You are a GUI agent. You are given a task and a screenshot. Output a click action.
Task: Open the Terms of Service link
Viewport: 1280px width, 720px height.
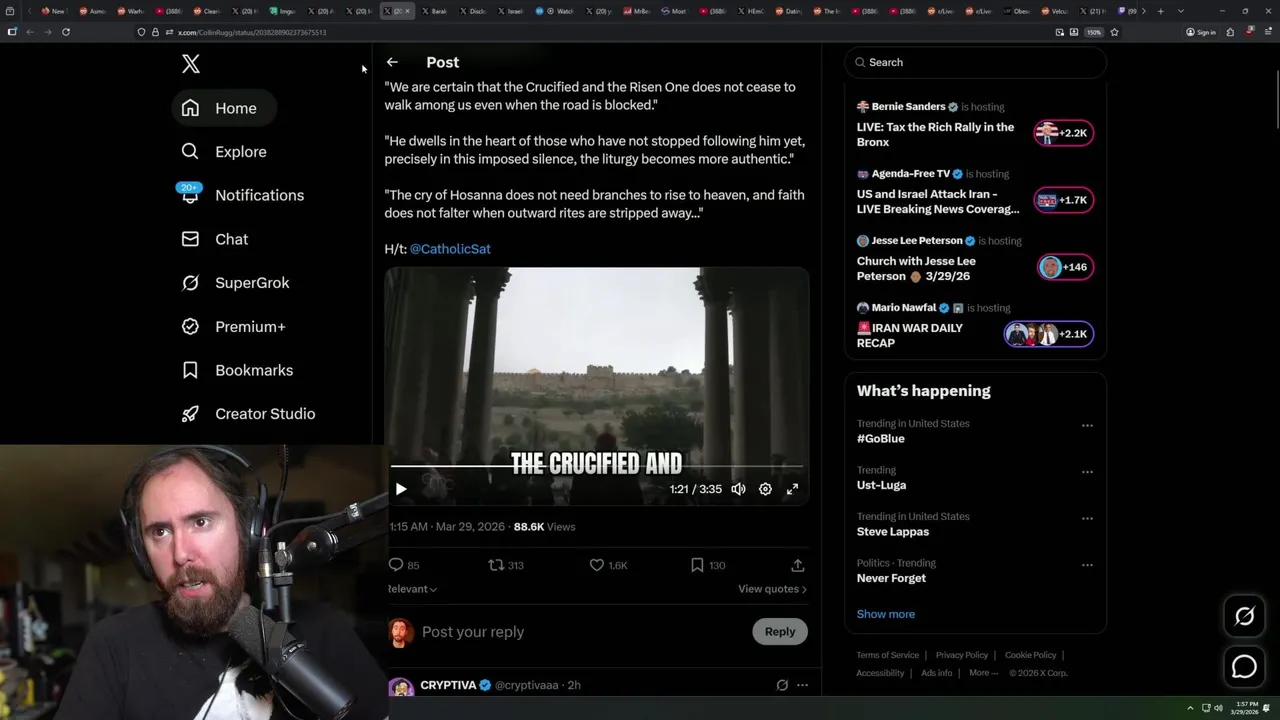tap(888, 655)
